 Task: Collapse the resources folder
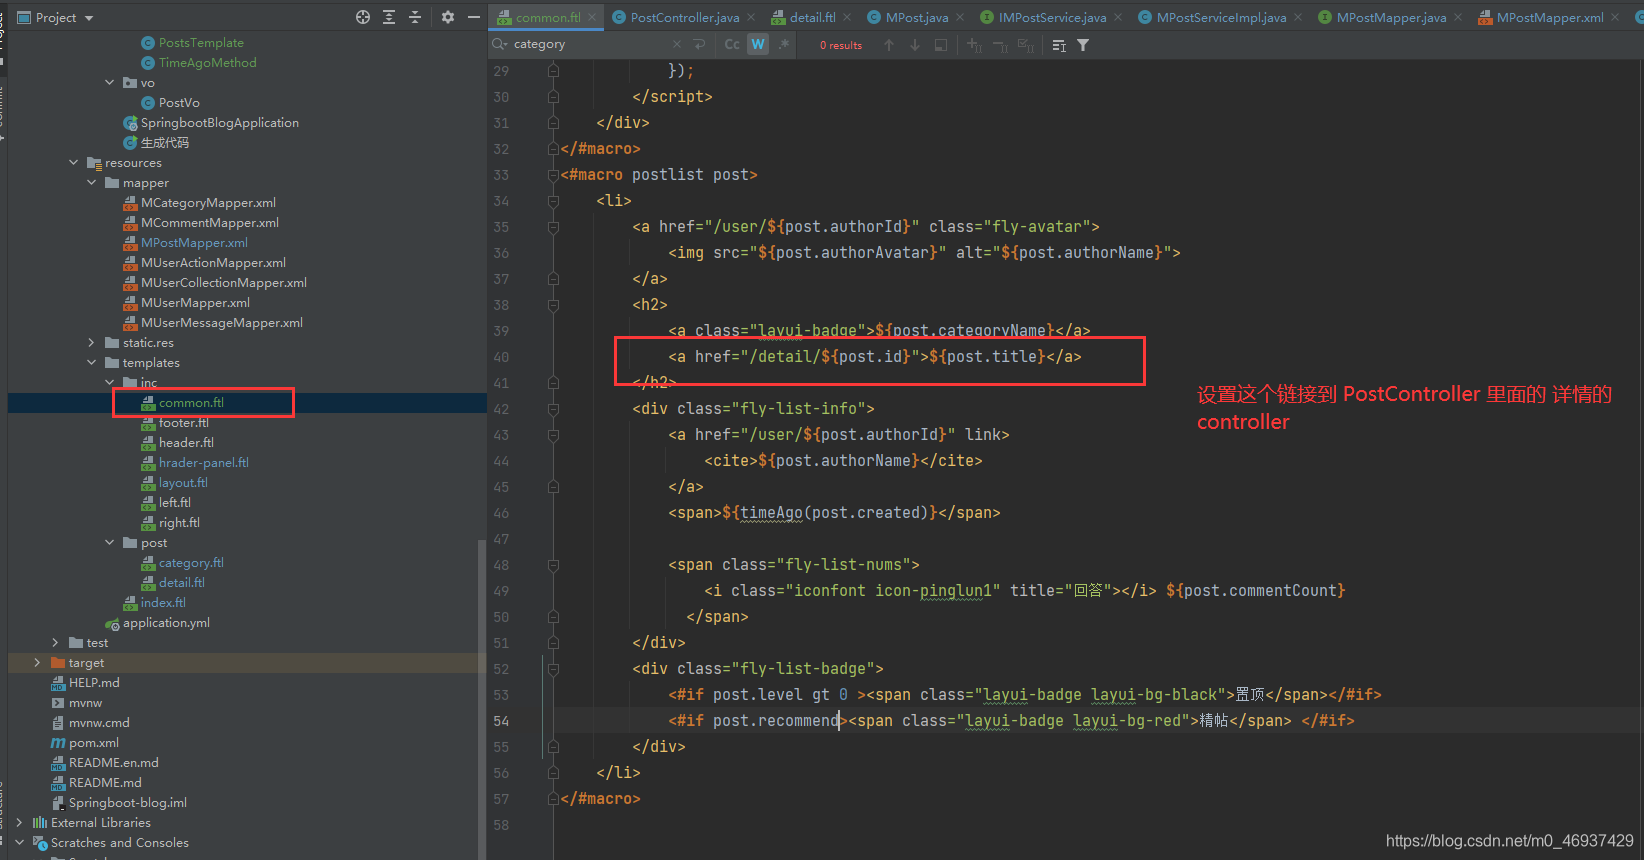click(74, 163)
